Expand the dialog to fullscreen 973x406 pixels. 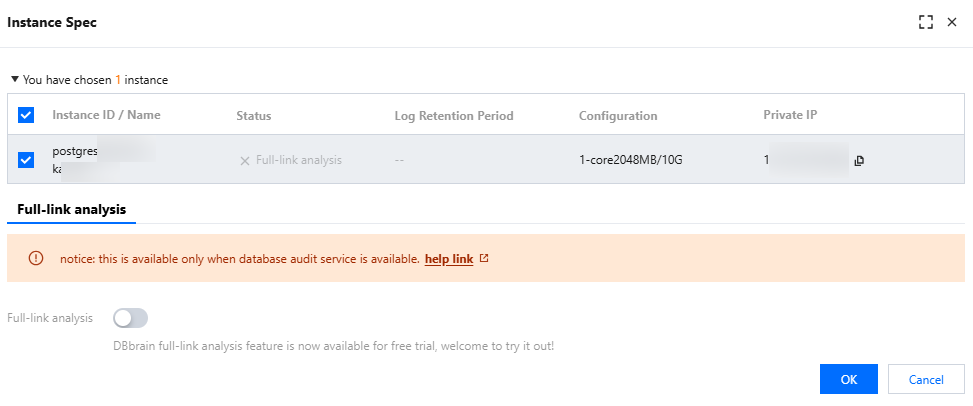point(925,22)
